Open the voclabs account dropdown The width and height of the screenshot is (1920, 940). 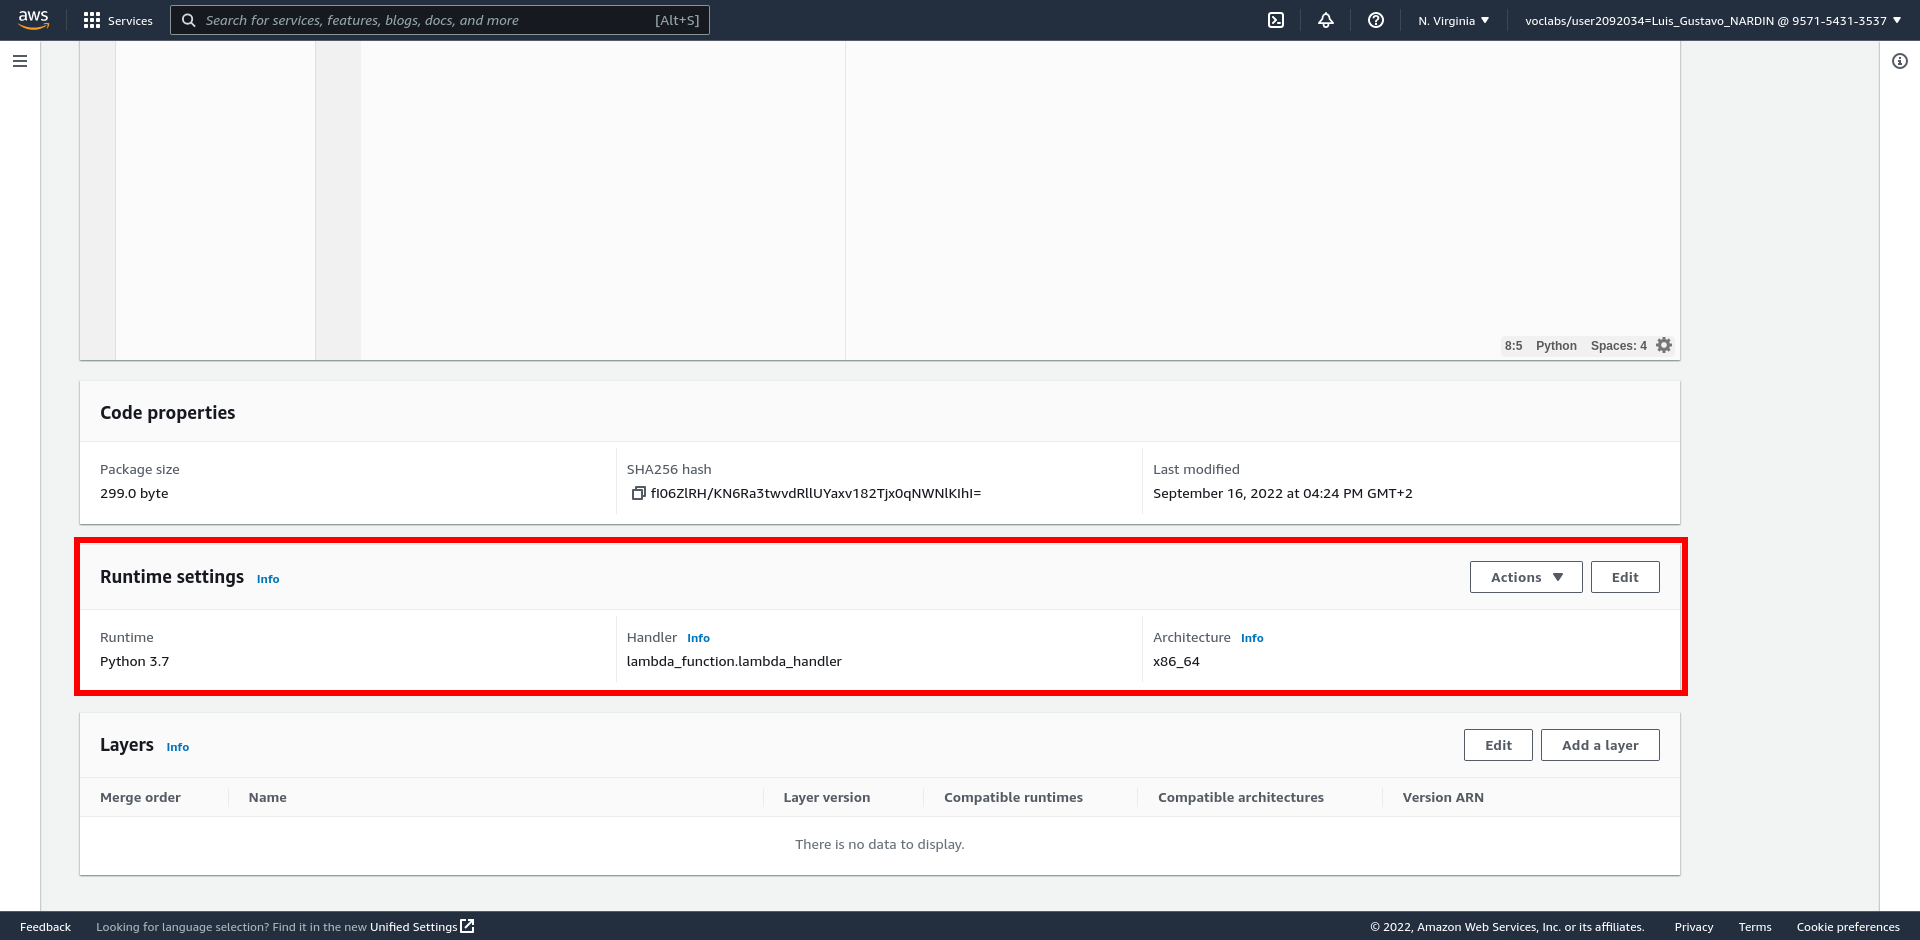(x=1712, y=20)
